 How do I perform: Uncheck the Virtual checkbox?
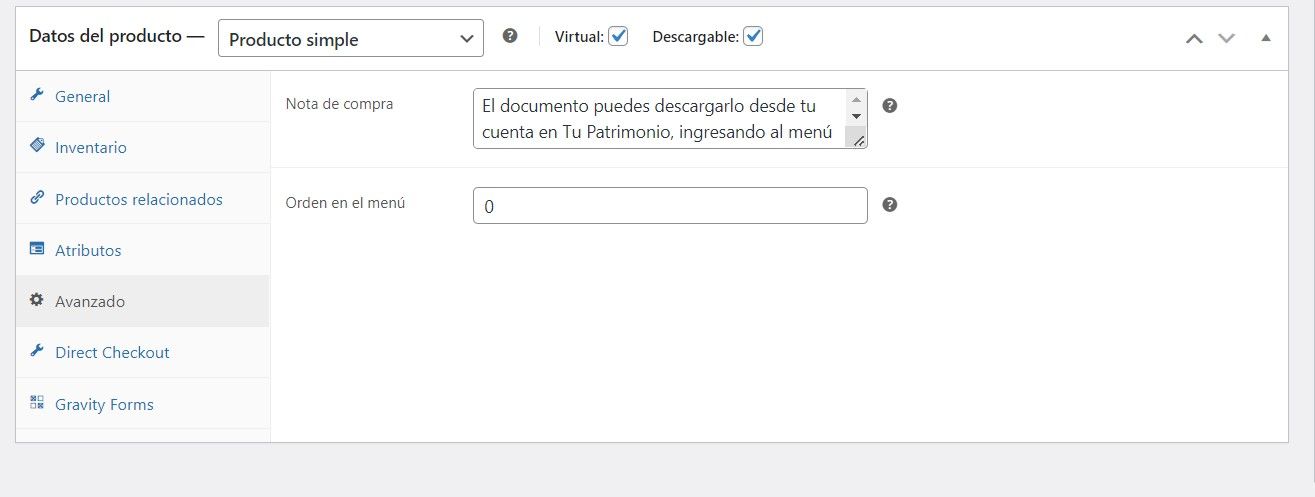click(x=618, y=36)
